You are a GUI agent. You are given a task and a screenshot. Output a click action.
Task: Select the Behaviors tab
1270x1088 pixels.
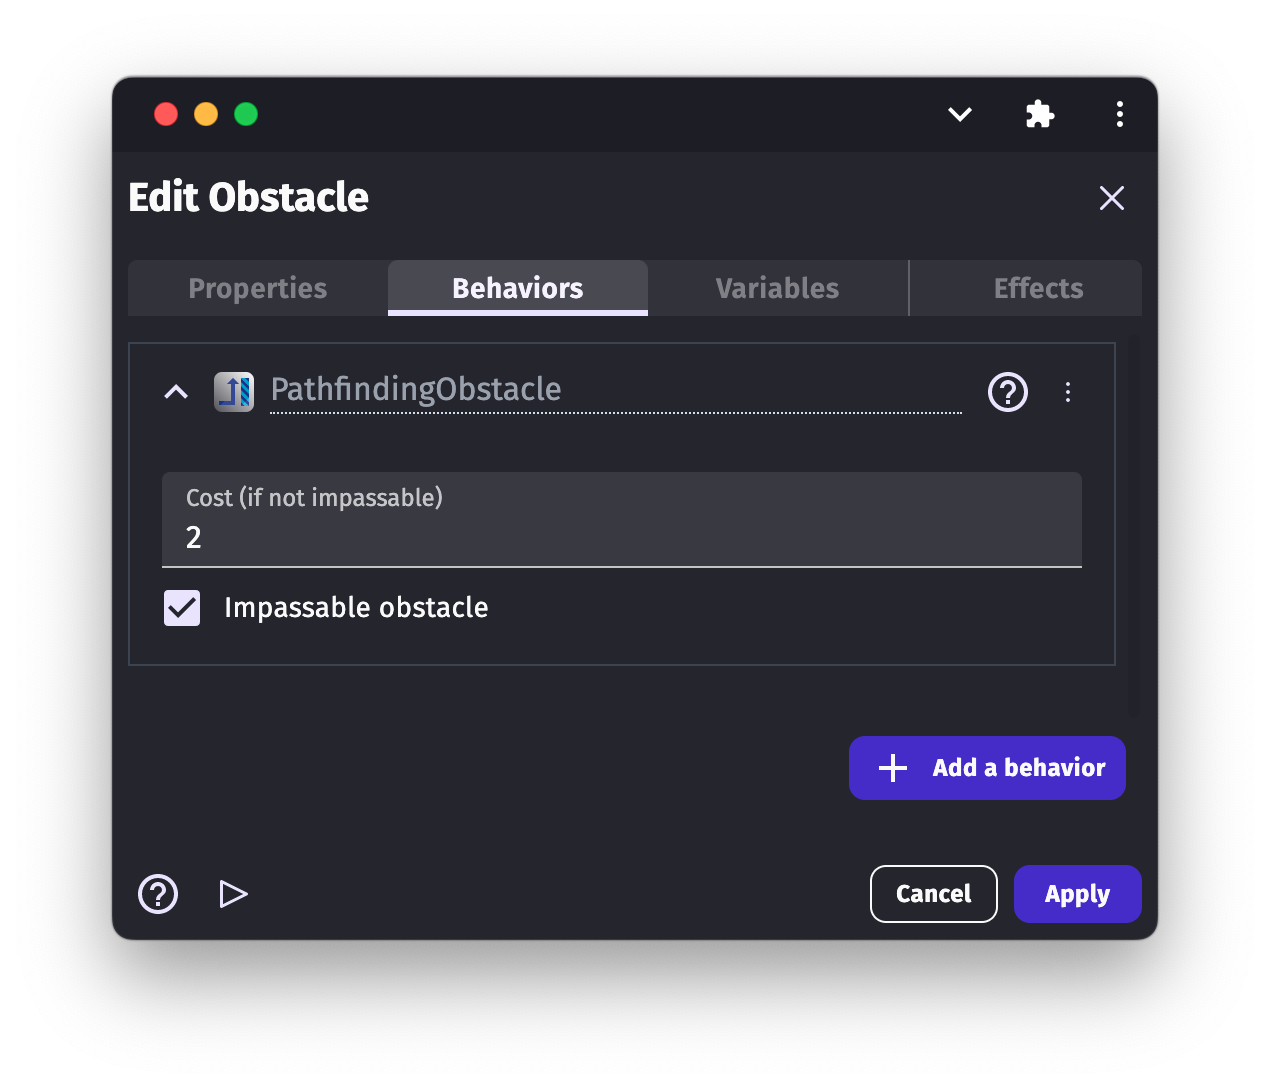point(518,288)
